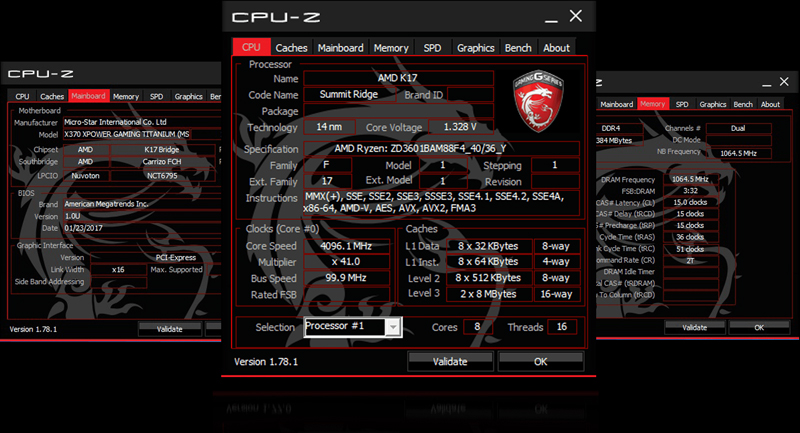This screenshot has width=800, height=433.
Task: Click Validate in the right Memory window
Action: click(694, 327)
